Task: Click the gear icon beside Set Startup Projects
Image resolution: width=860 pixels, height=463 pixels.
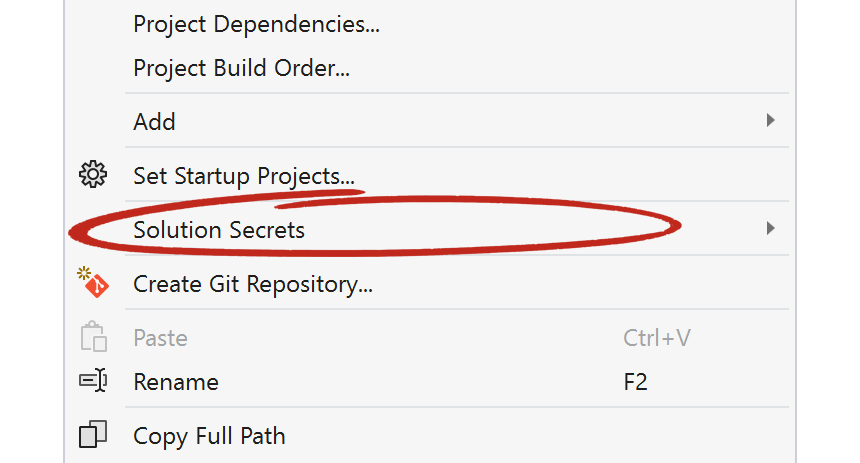Action: pyautogui.click(x=93, y=174)
